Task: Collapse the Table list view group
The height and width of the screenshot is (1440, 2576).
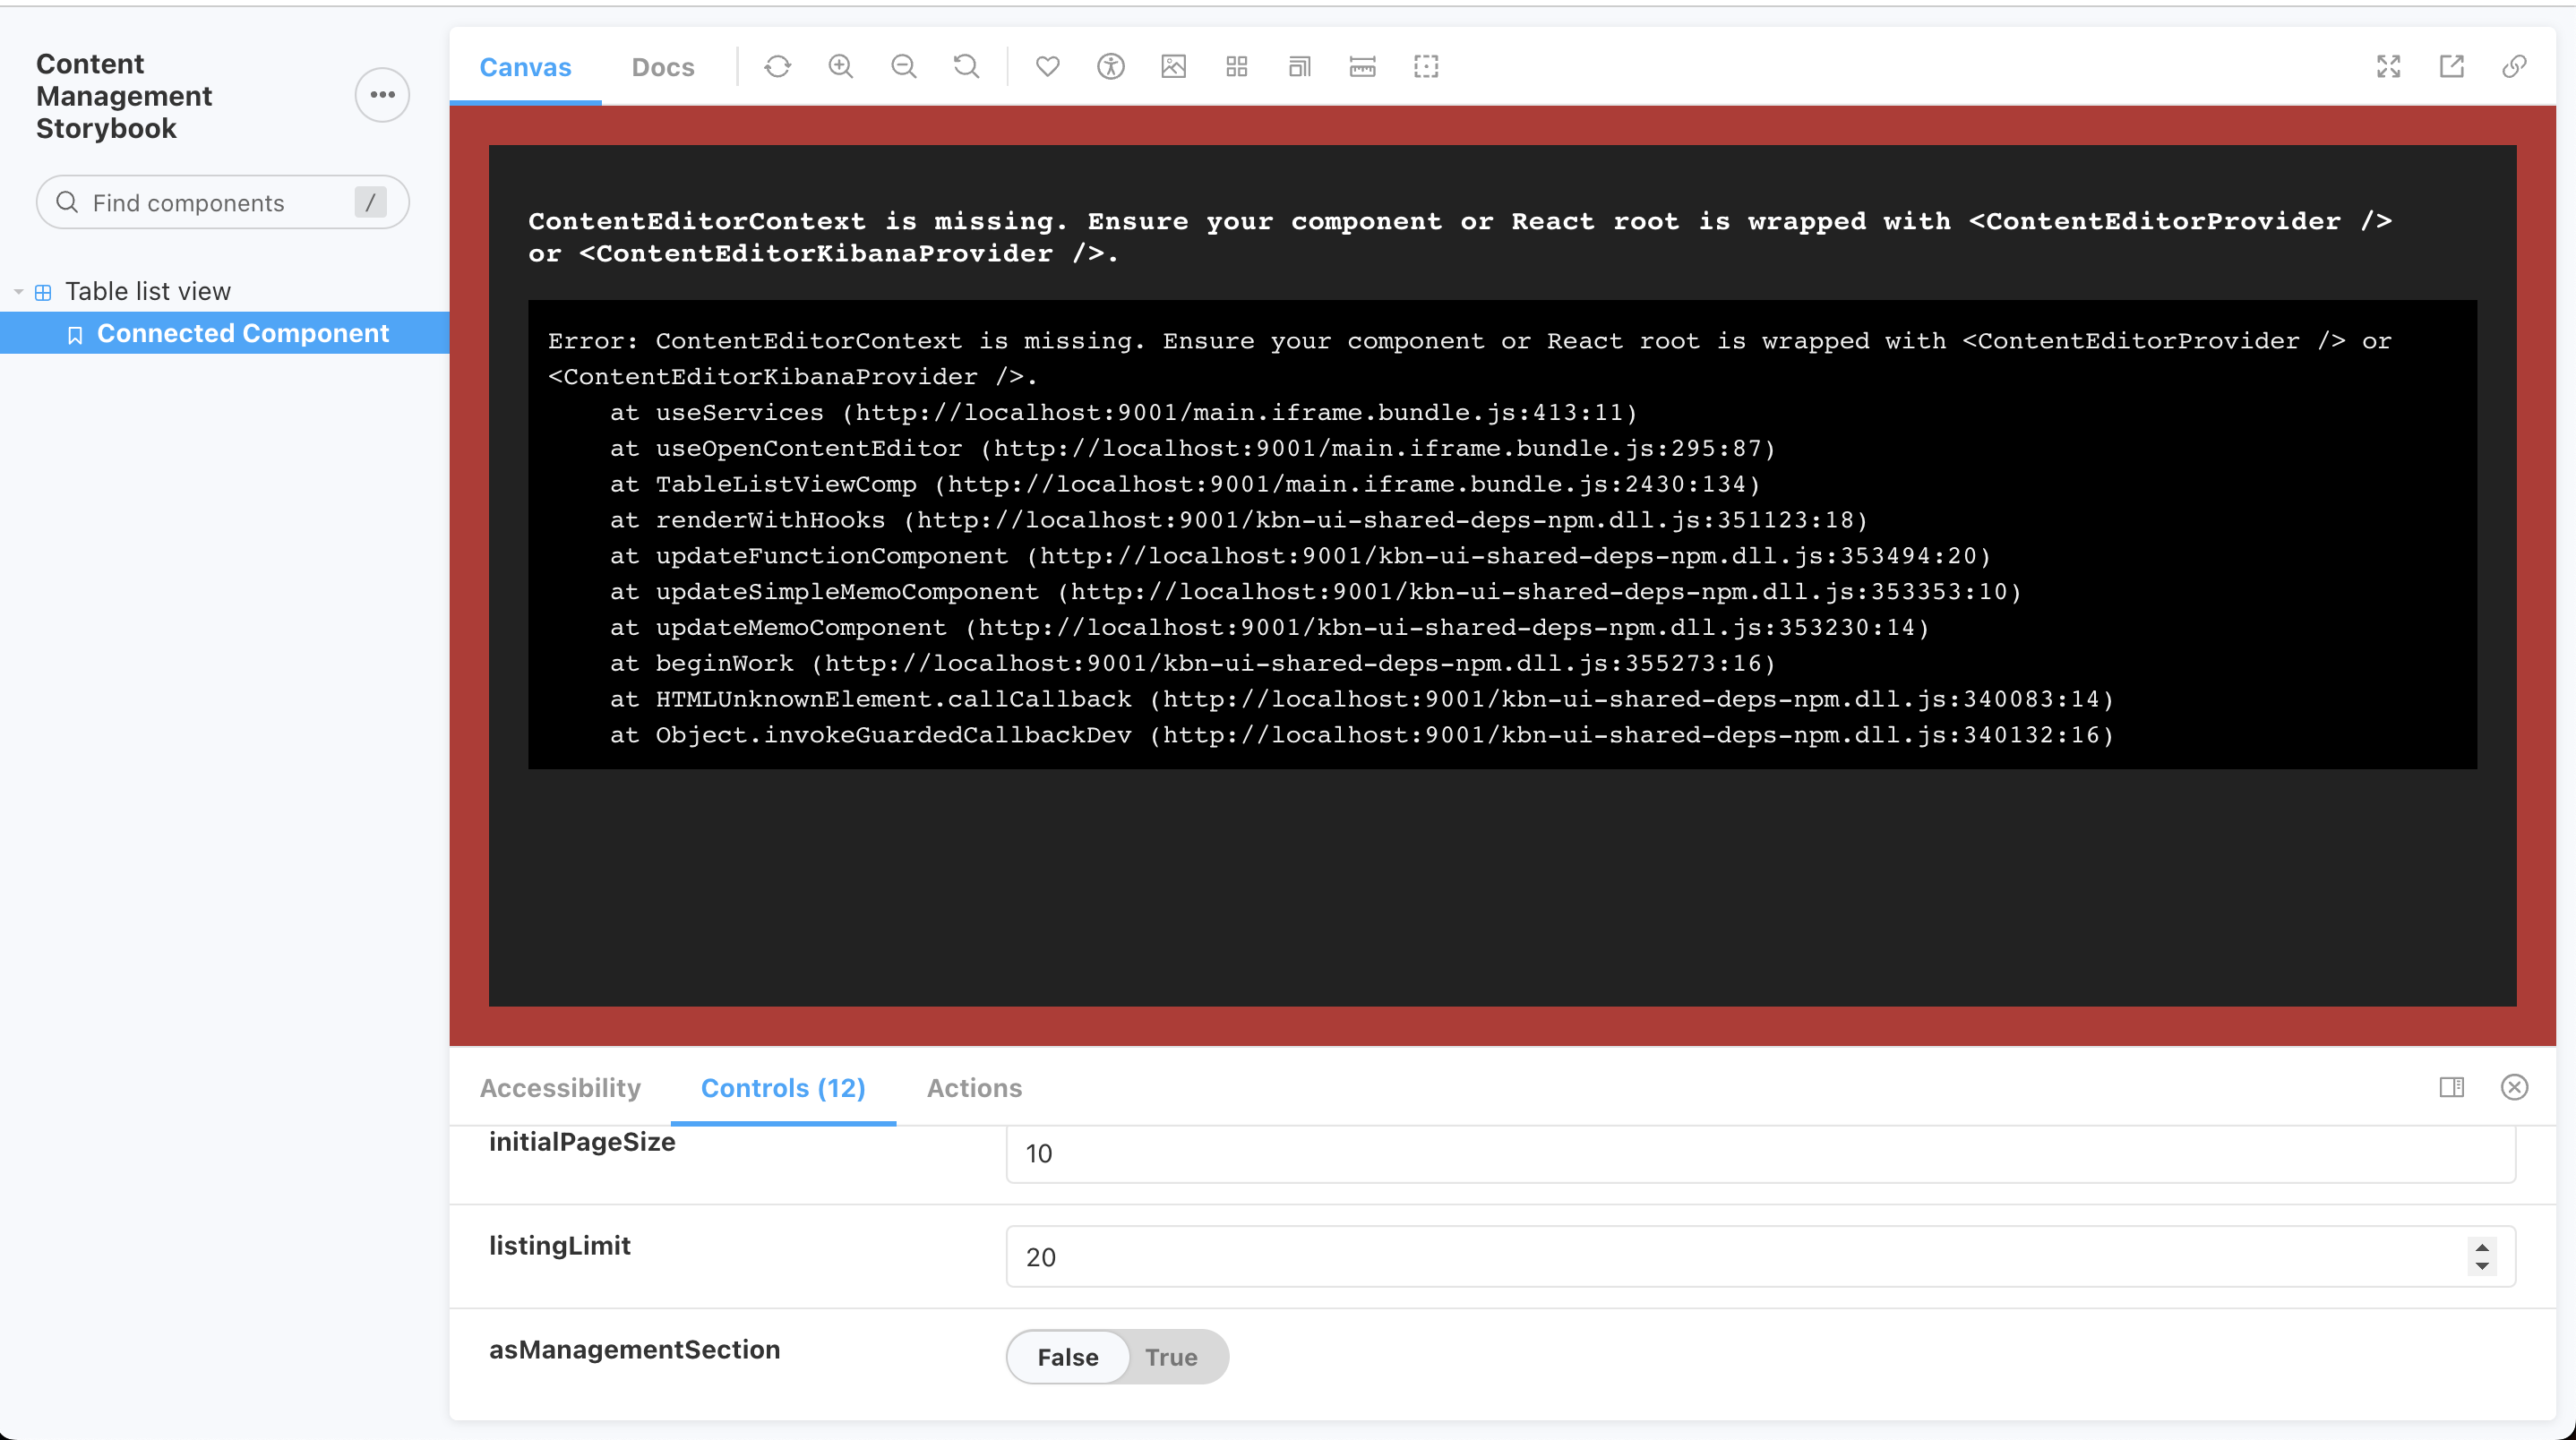Action: tap(19, 292)
